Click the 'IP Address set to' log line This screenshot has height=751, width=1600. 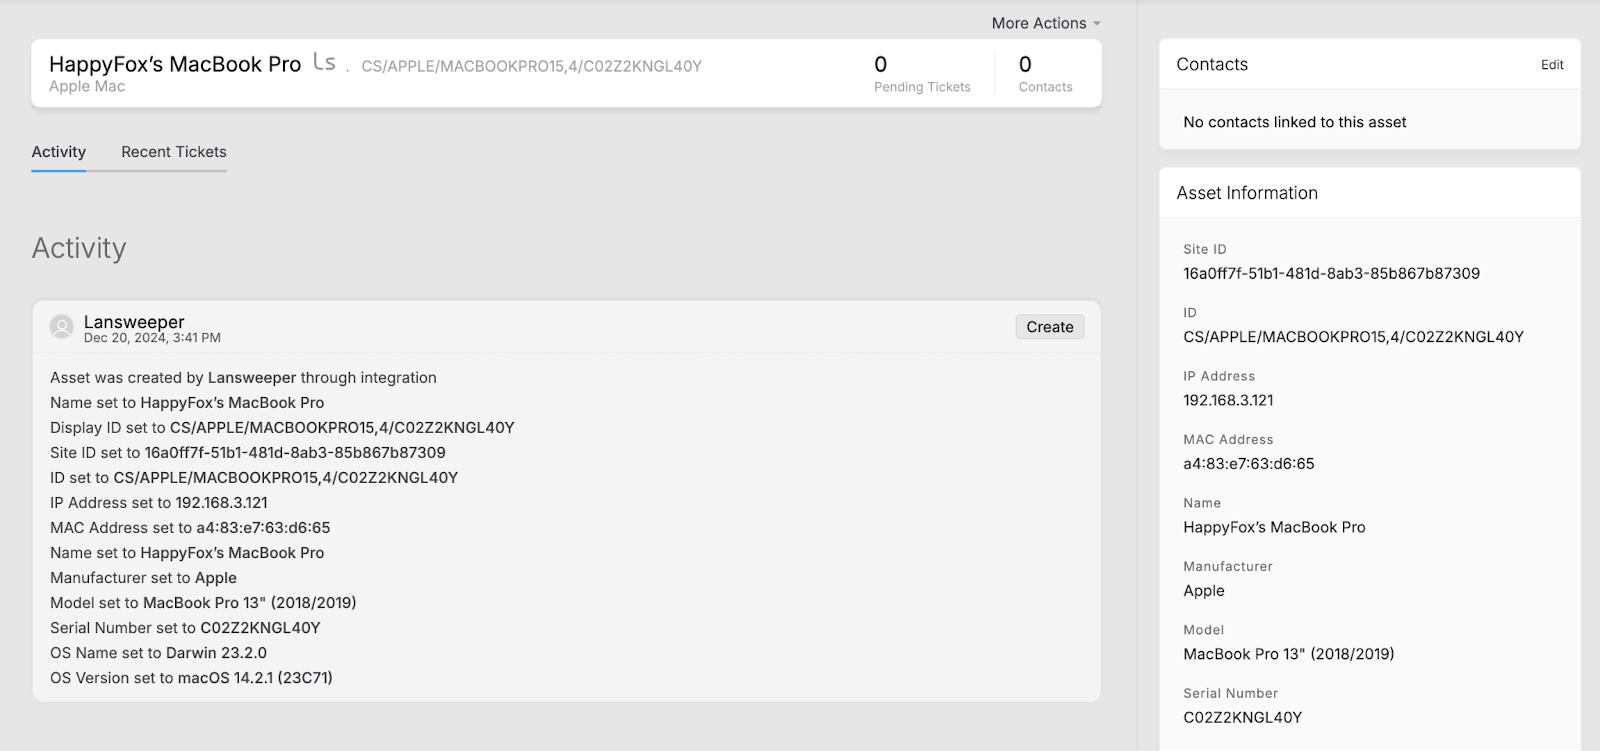159,503
